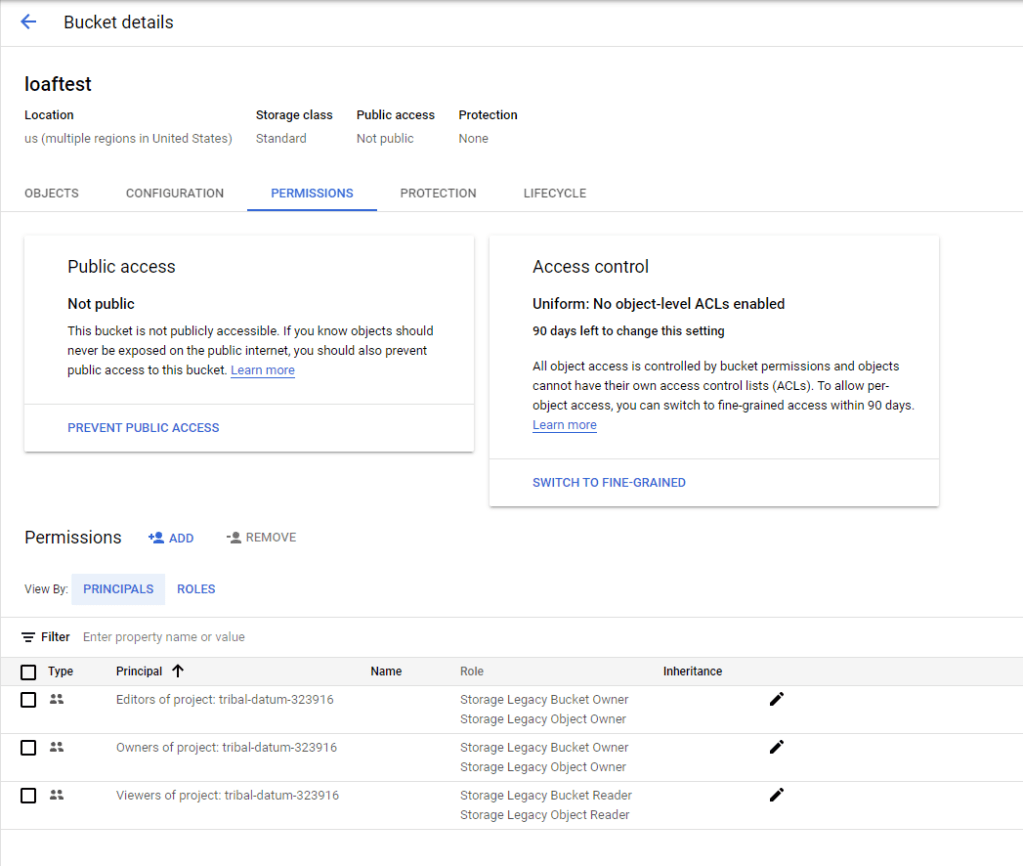Click the group icon in Editors row
The image size is (1023, 866).
tap(57, 699)
